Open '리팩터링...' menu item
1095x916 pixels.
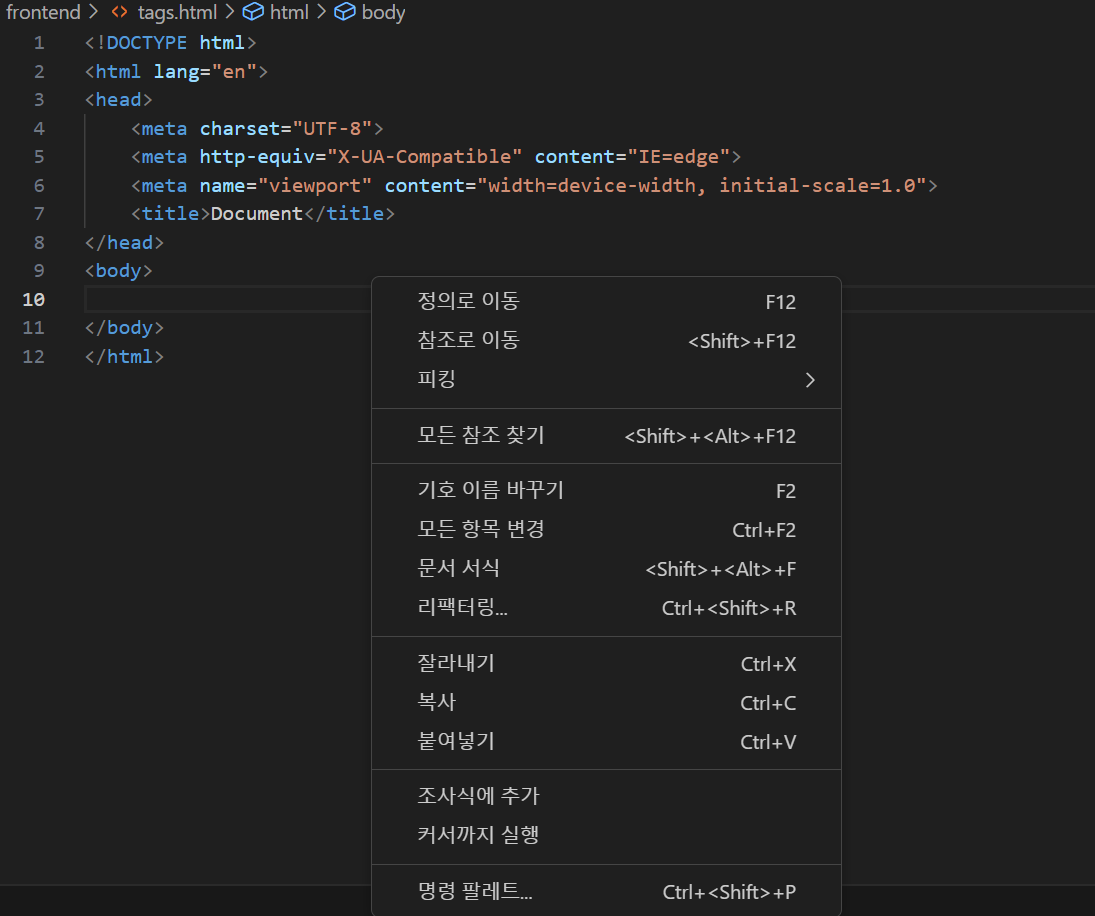coord(606,608)
